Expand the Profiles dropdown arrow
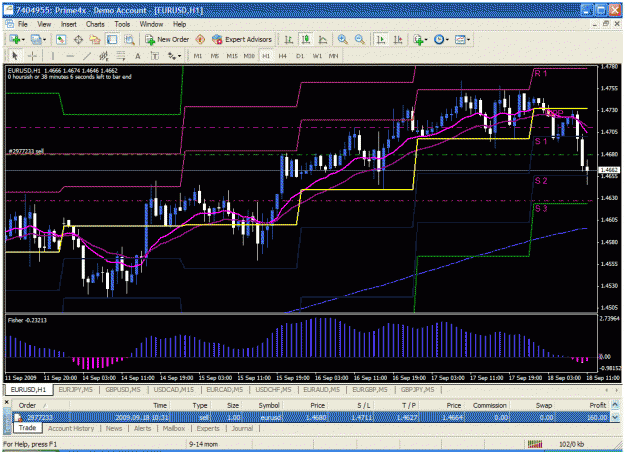The image size is (625, 452). [44, 39]
